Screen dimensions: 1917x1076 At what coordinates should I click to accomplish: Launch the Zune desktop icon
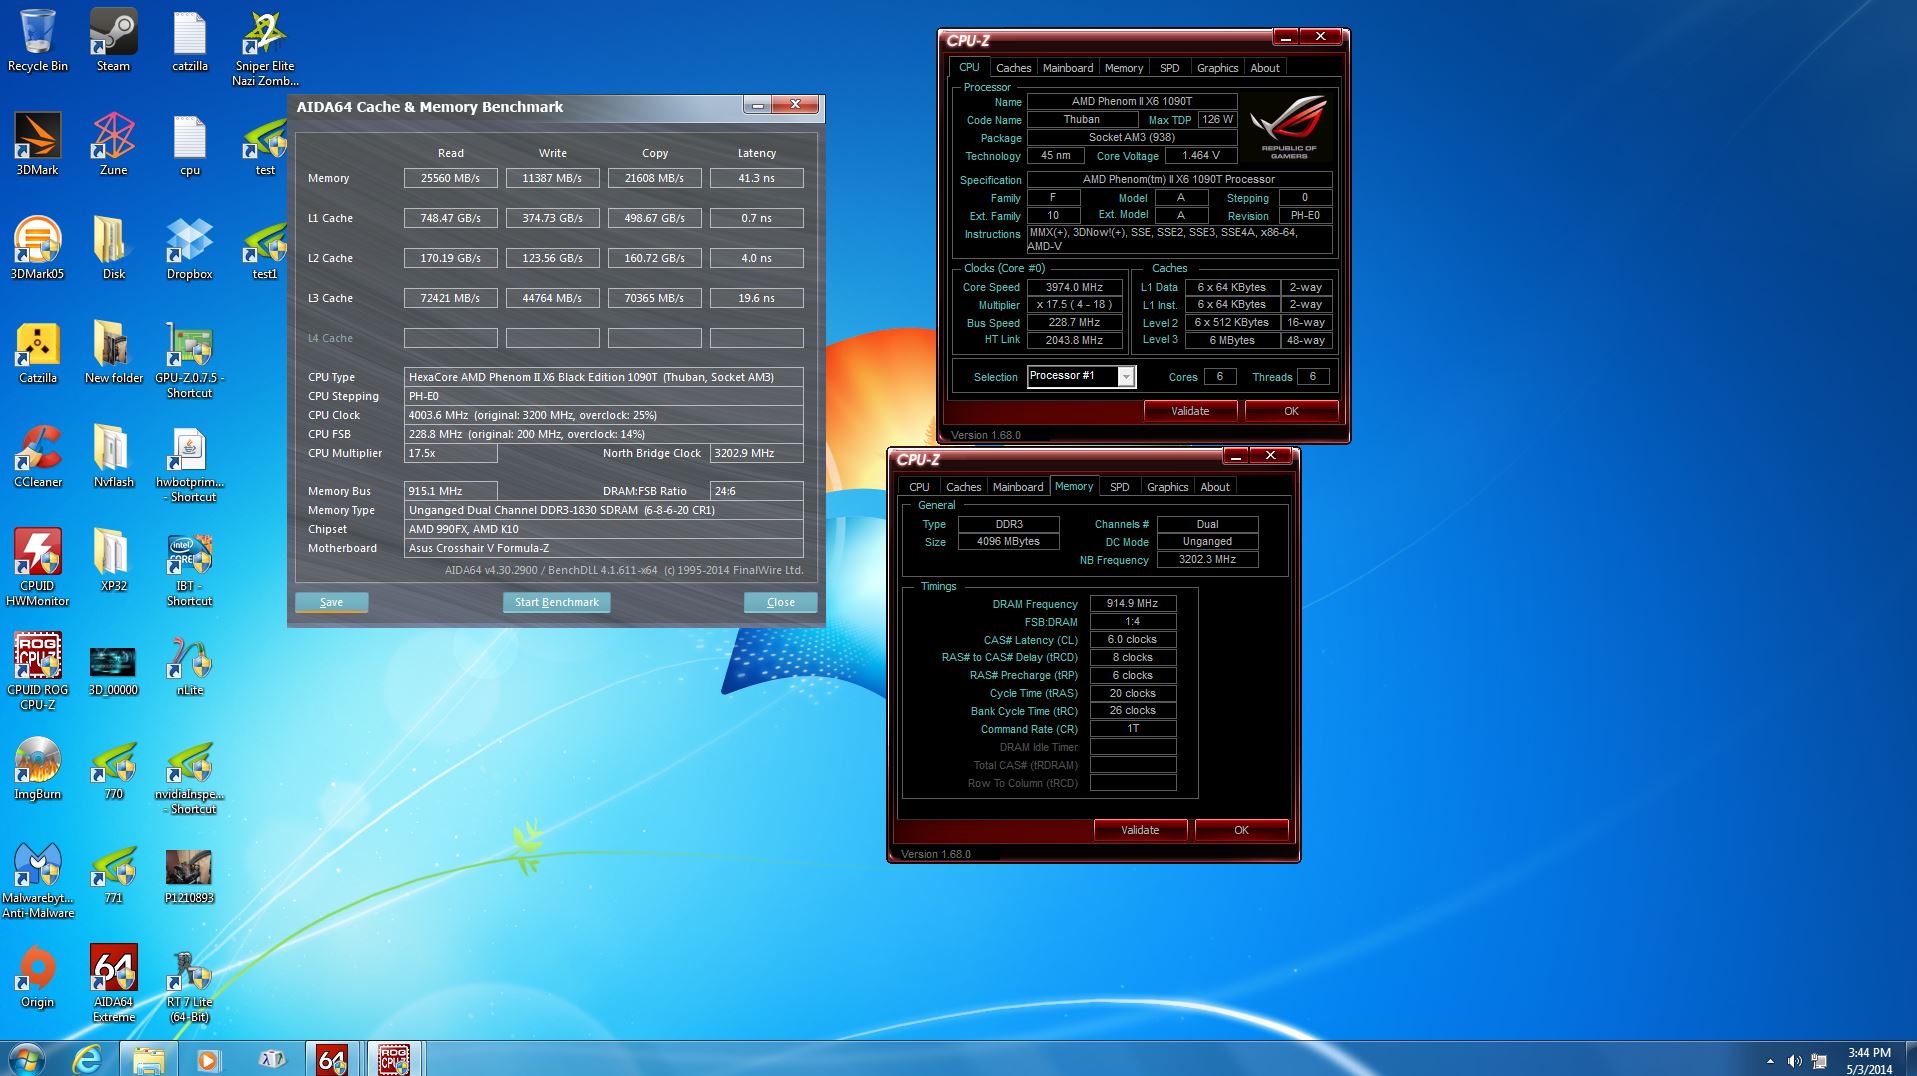coord(113,144)
